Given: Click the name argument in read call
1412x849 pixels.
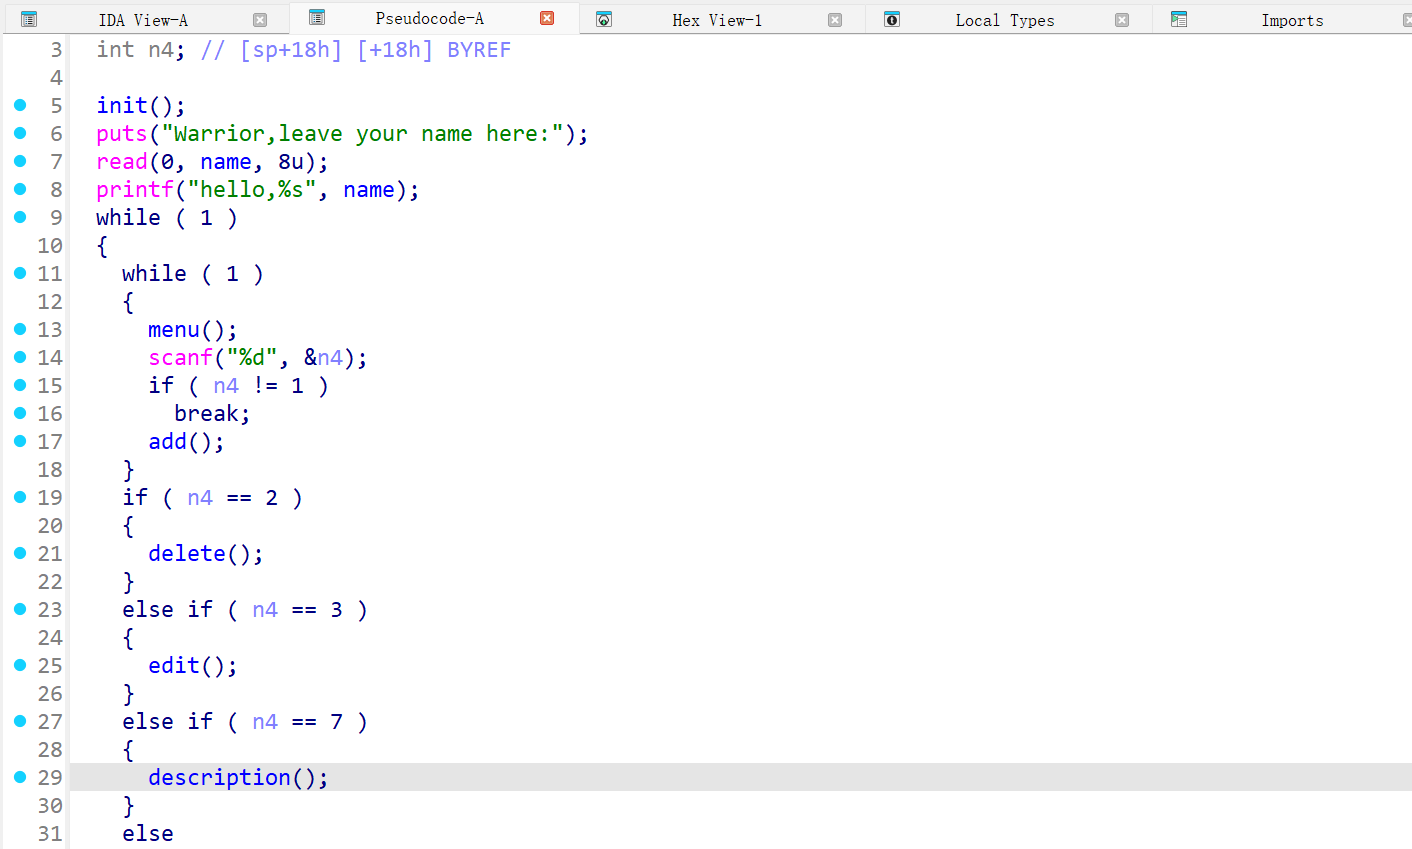Looking at the screenshot, I should tap(226, 161).
